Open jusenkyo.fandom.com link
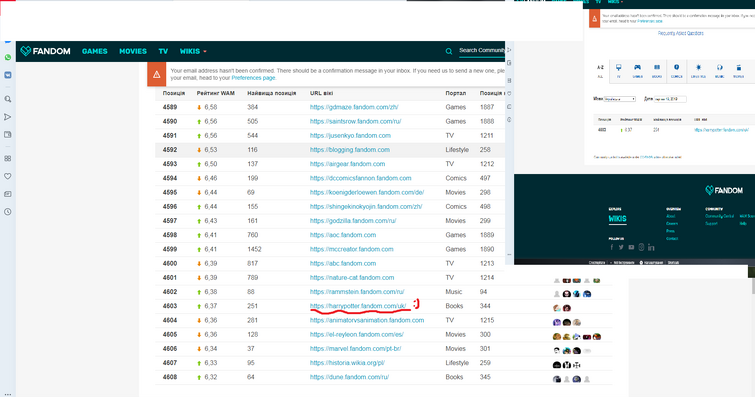This screenshot has width=755, height=397. 350,135
